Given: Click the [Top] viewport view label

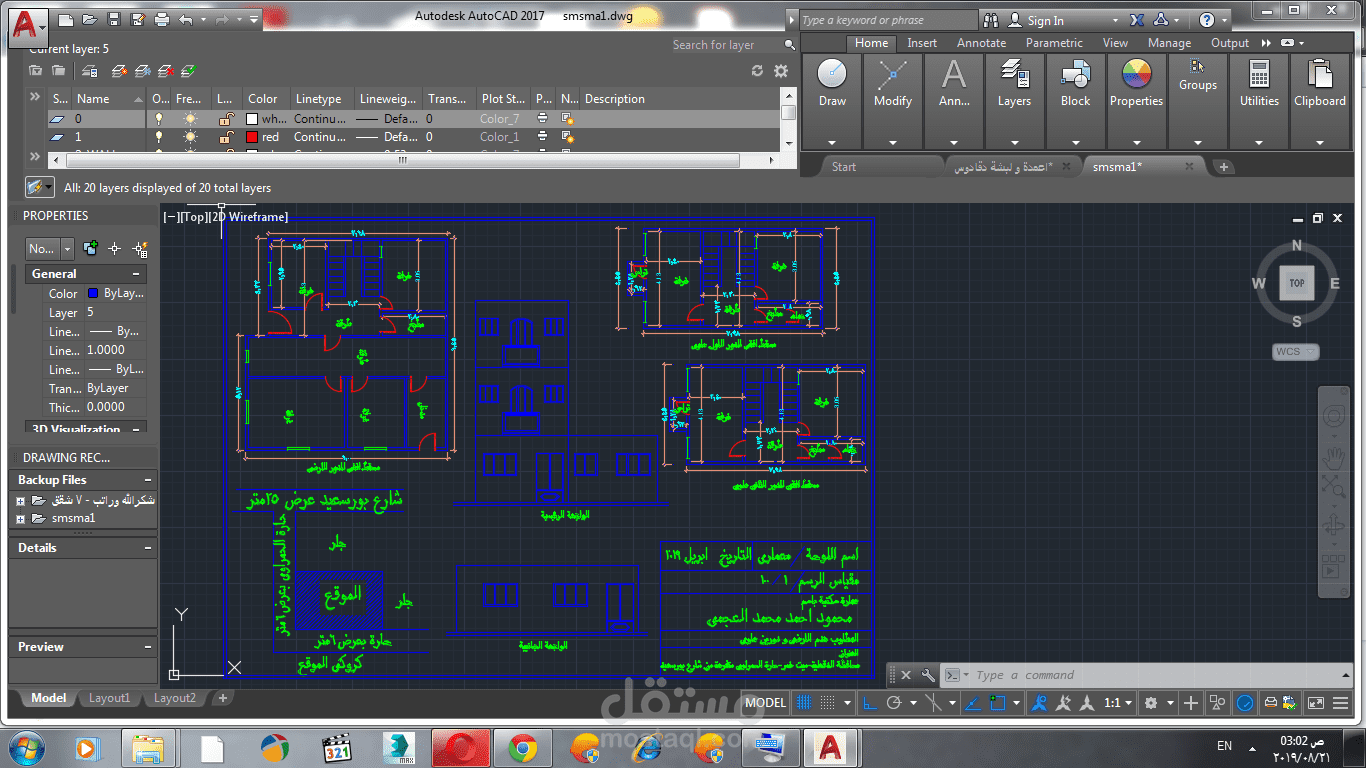Looking at the screenshot, I should tap(192, 217).
